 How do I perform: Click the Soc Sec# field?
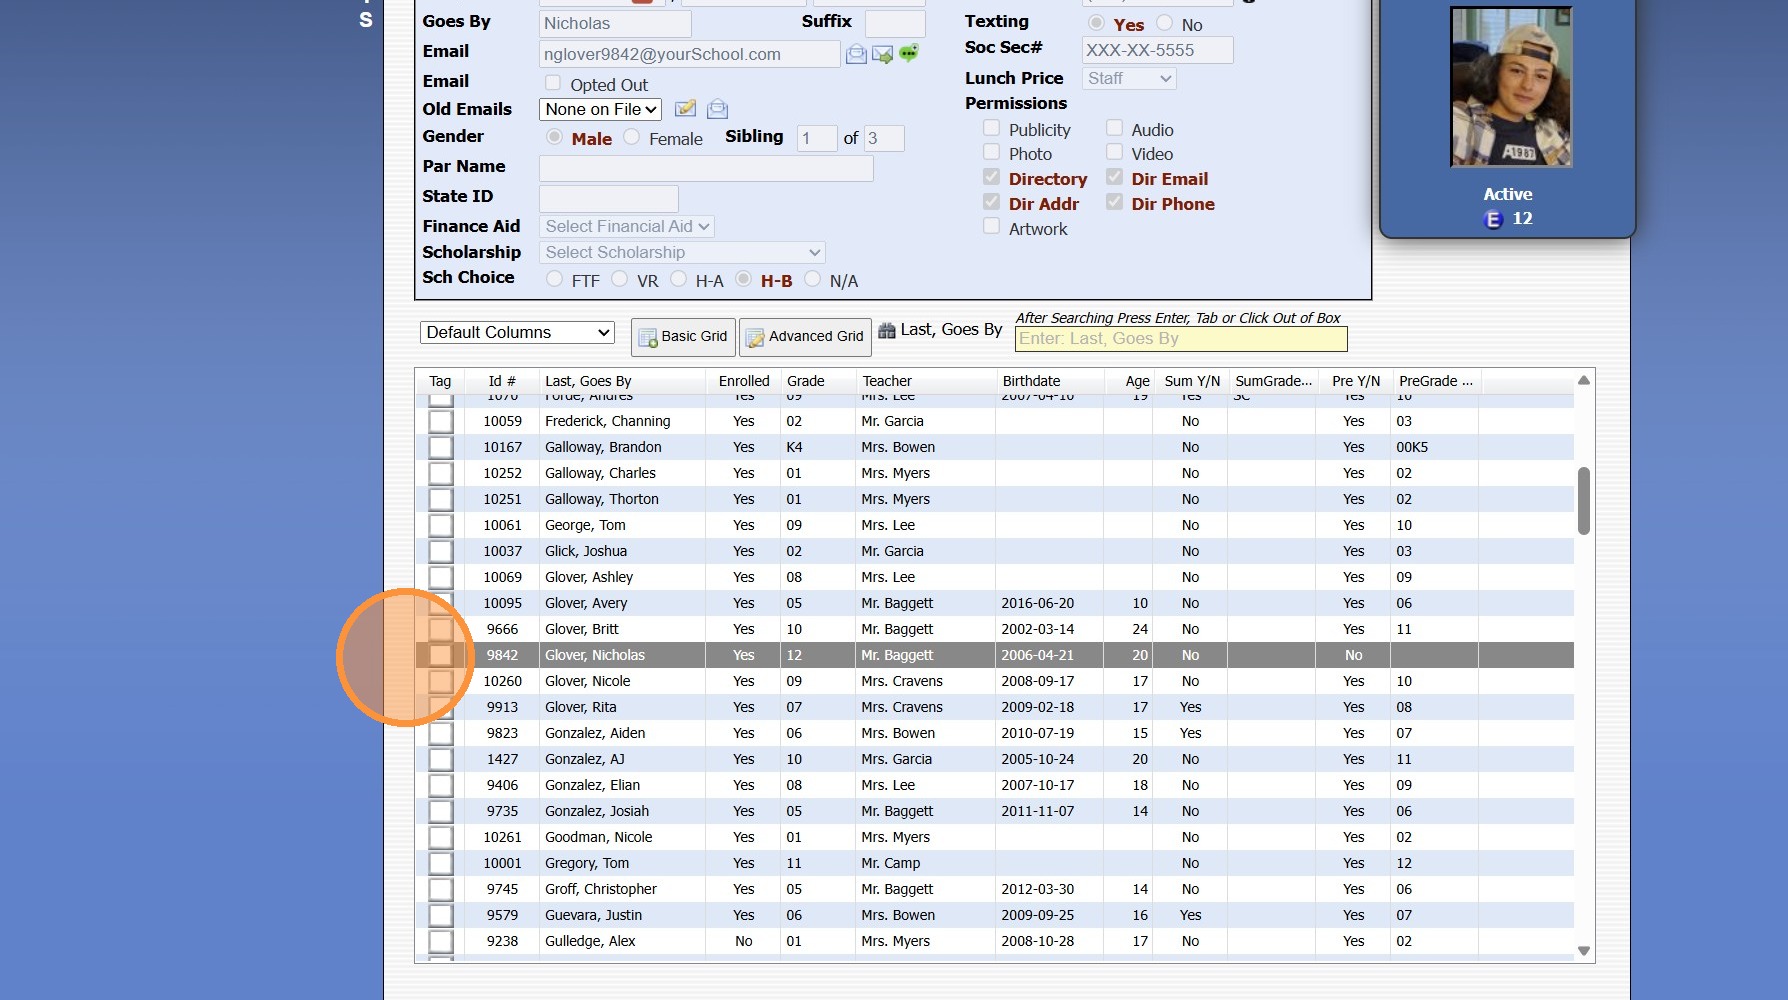(x=1157, y=50)
